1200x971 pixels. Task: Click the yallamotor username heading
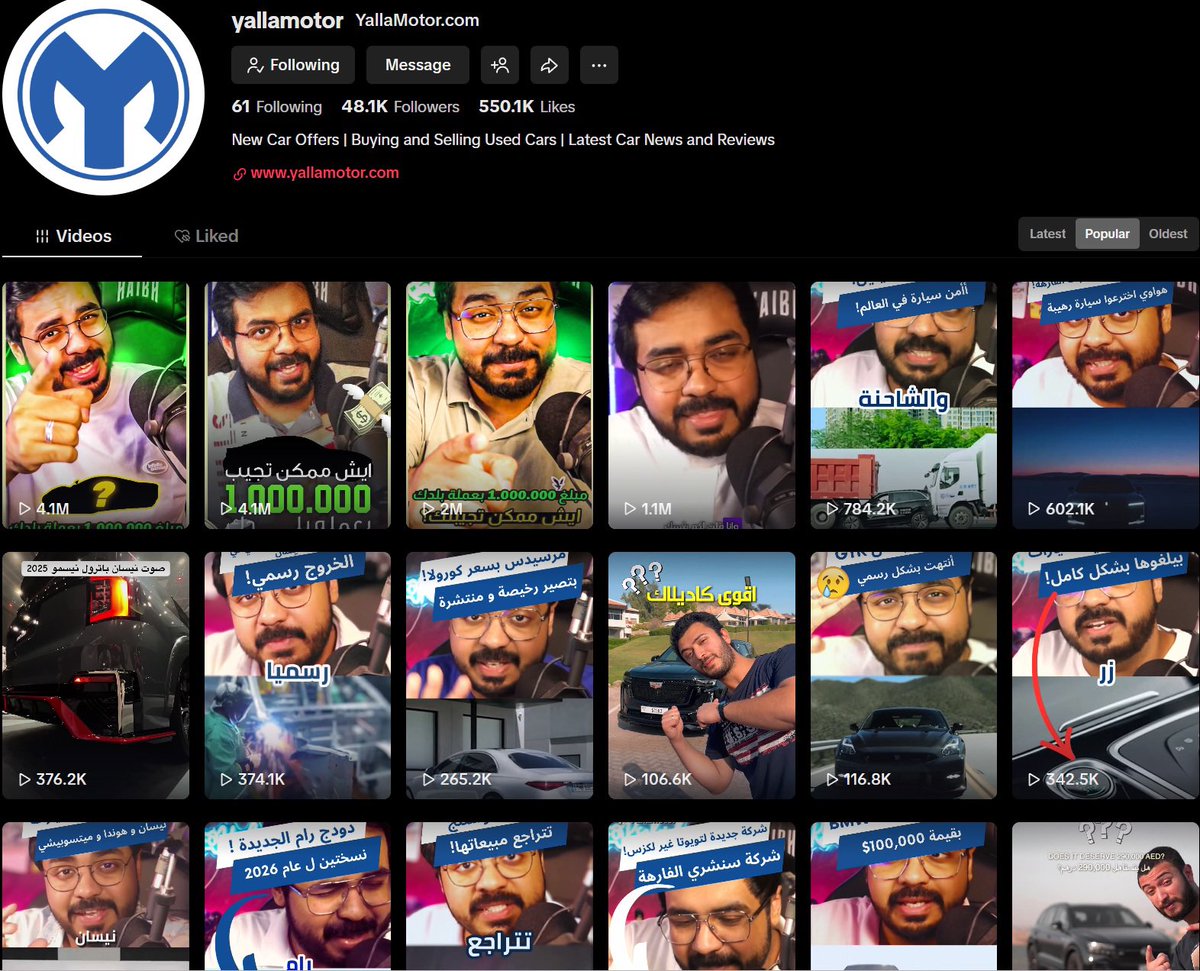tap(288, 20)
